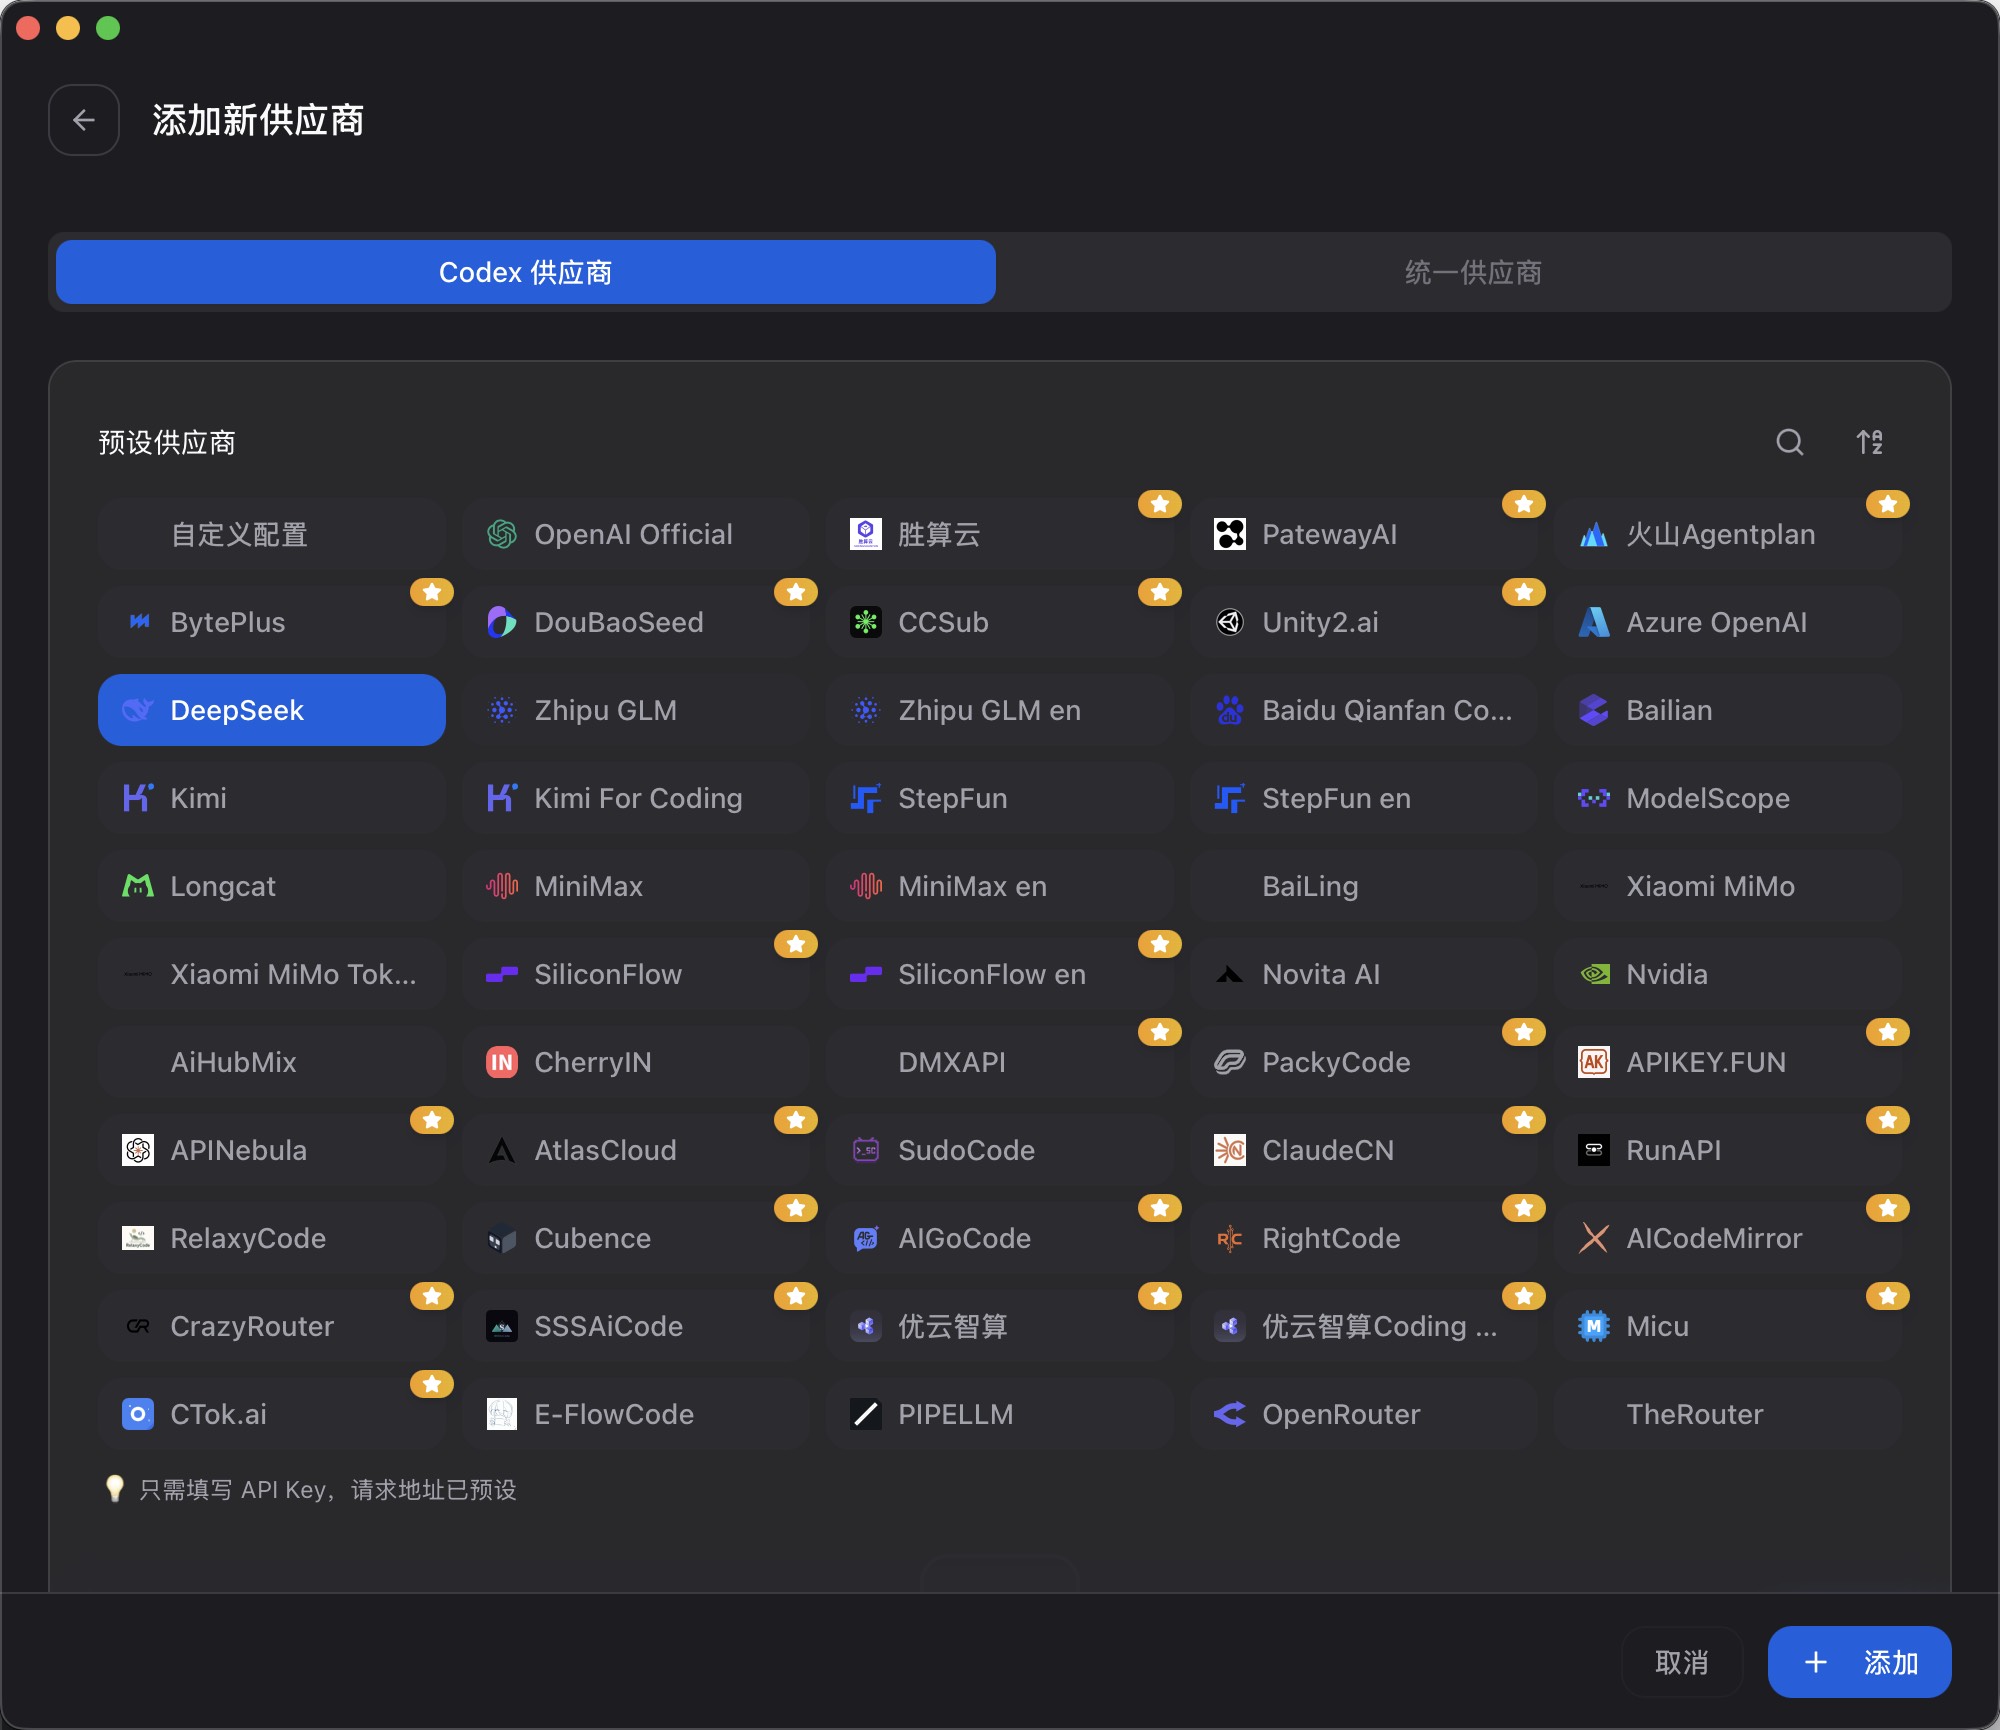2000x1730 pixels.
Task: Click the green macOS fullscreen window button
Action: [x=108, y=28]
